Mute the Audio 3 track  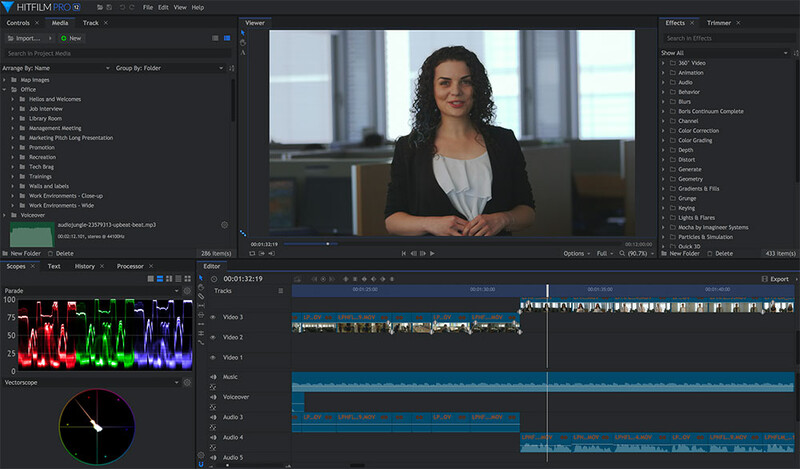(213, 417)
